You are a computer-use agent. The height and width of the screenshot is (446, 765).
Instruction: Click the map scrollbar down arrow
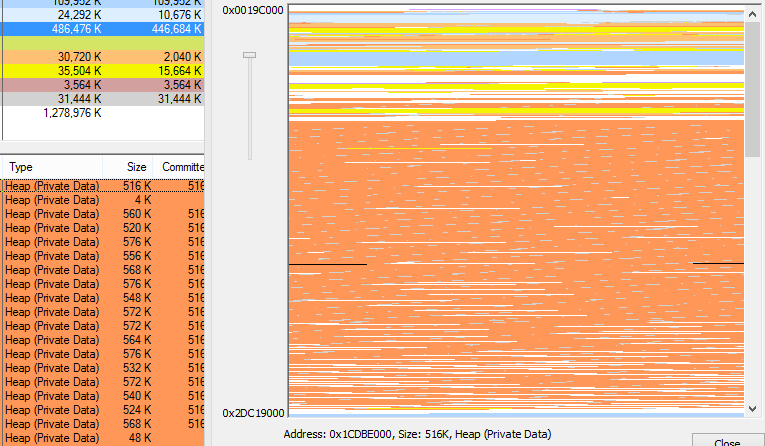753,408
